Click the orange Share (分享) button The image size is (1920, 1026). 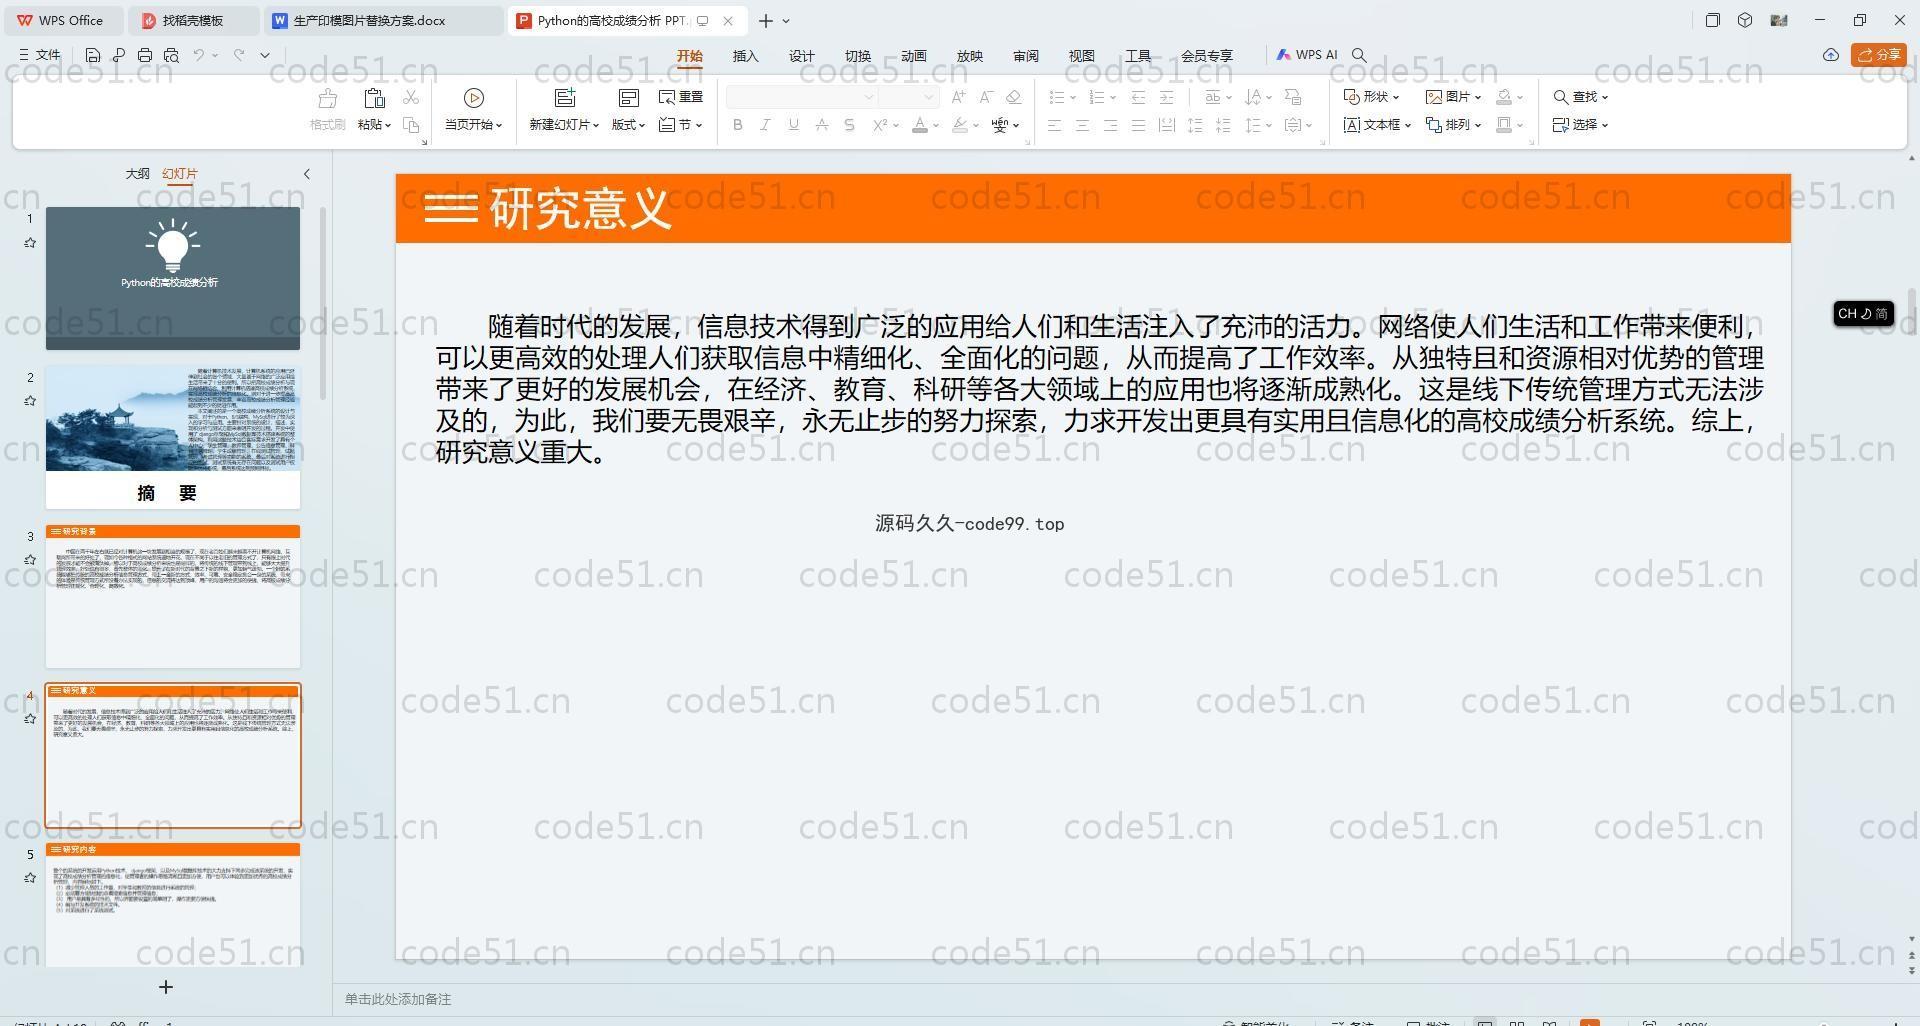(x=1879, y=55)
